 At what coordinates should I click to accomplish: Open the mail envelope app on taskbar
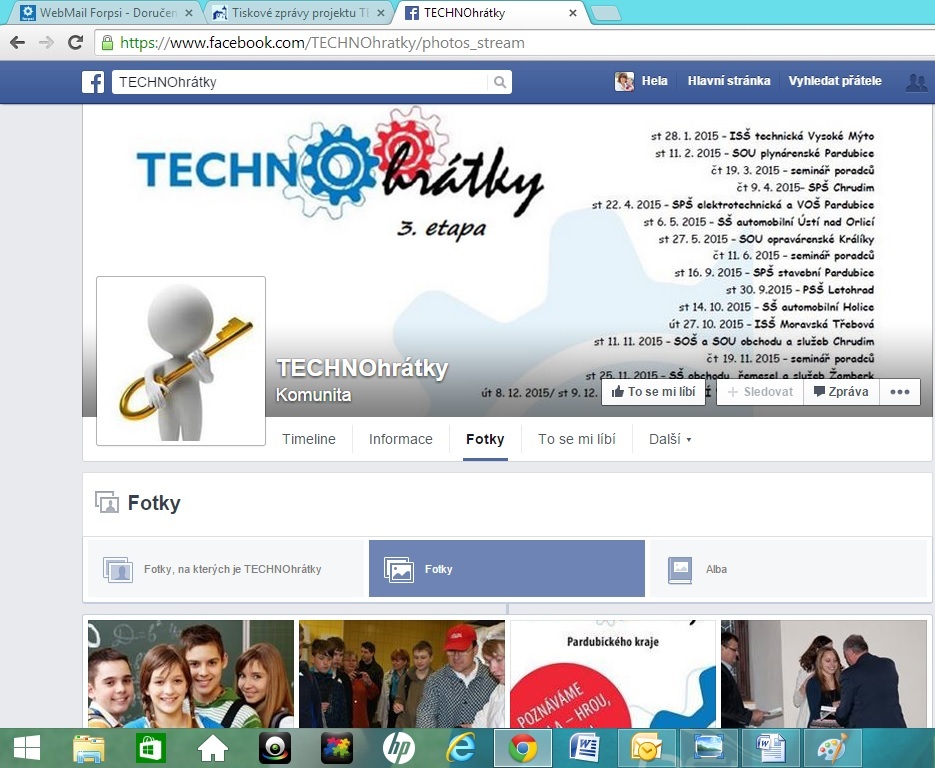tap(646, 748)
